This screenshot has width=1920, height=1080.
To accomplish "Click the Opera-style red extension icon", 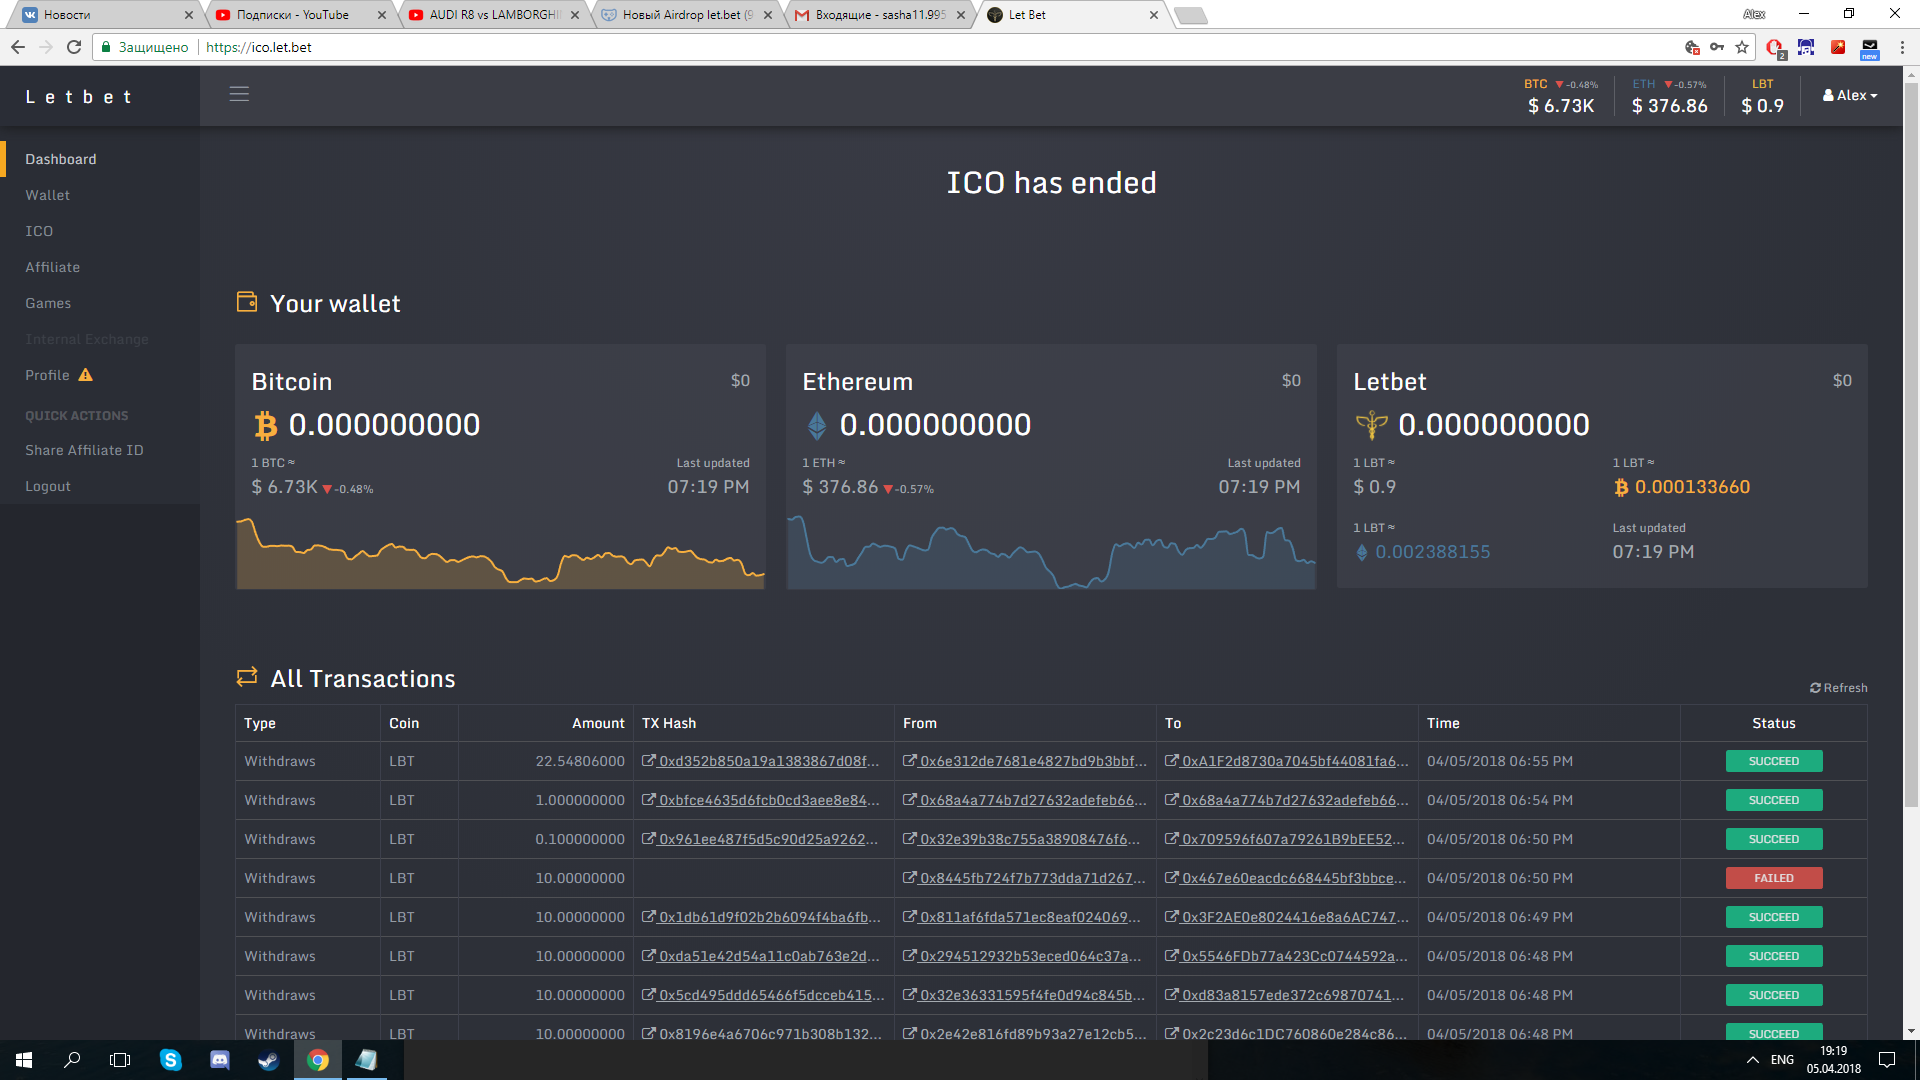I will tap(1774, 47).
